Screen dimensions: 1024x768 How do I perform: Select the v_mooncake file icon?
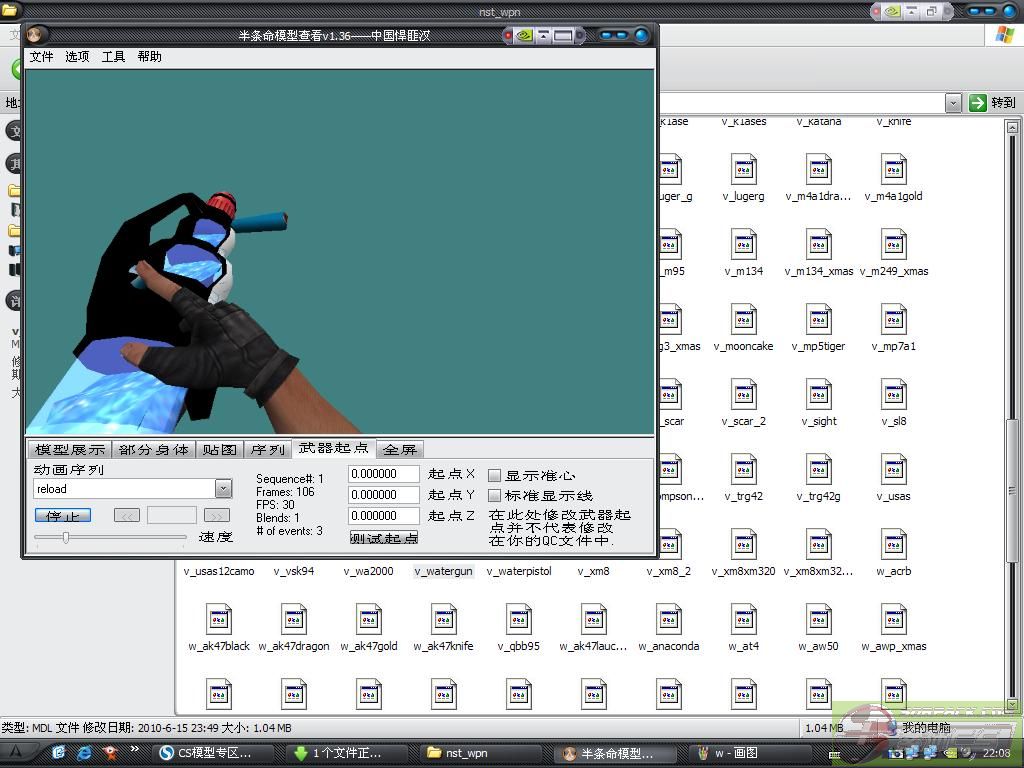744,320
